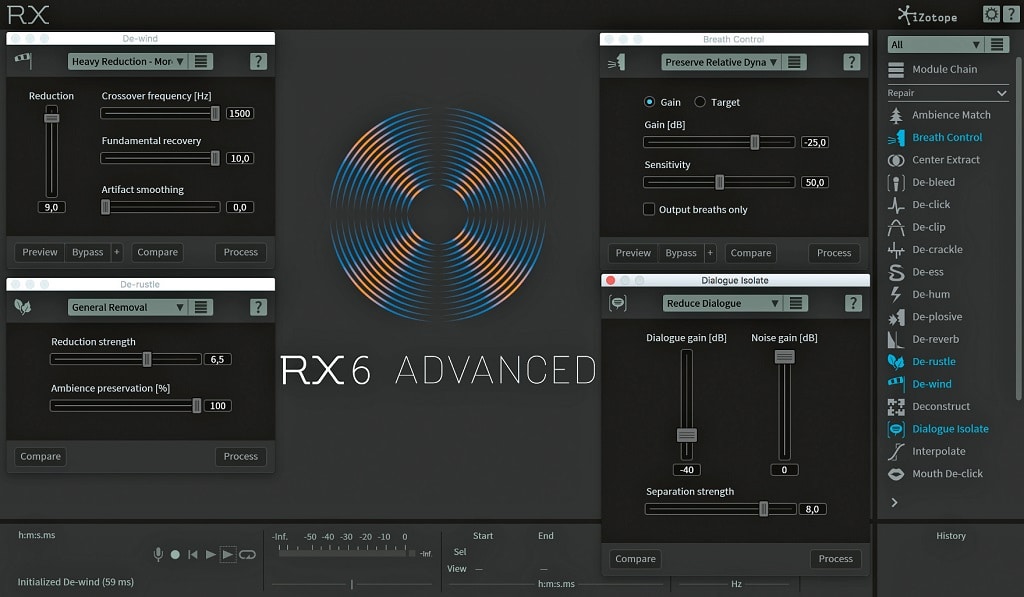Image resolution: width=1024 pixels, height=597 pixels.
Task: Open De-clip module icon
Action: pyautogui.click(x=896, y=227)
